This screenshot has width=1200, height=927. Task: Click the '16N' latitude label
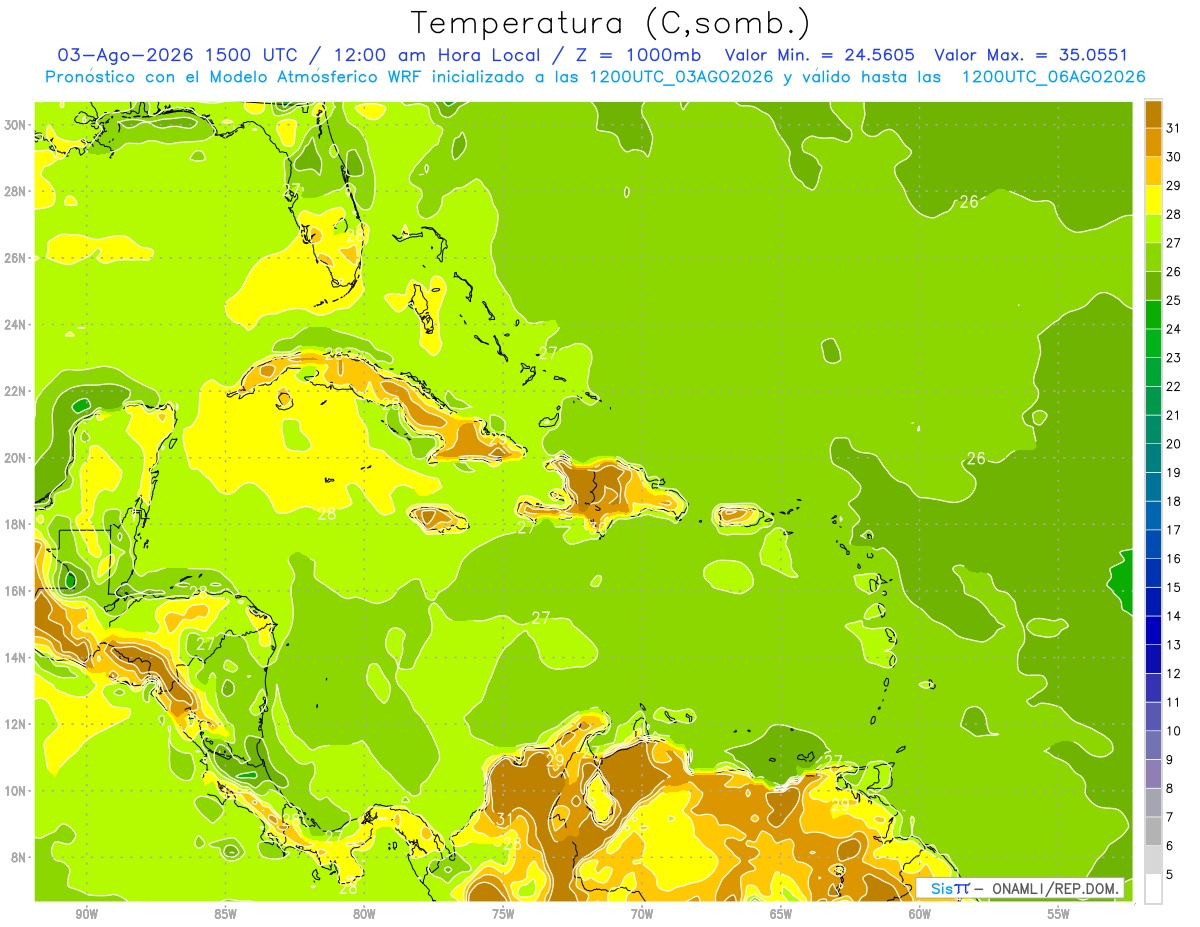point(15,591)
